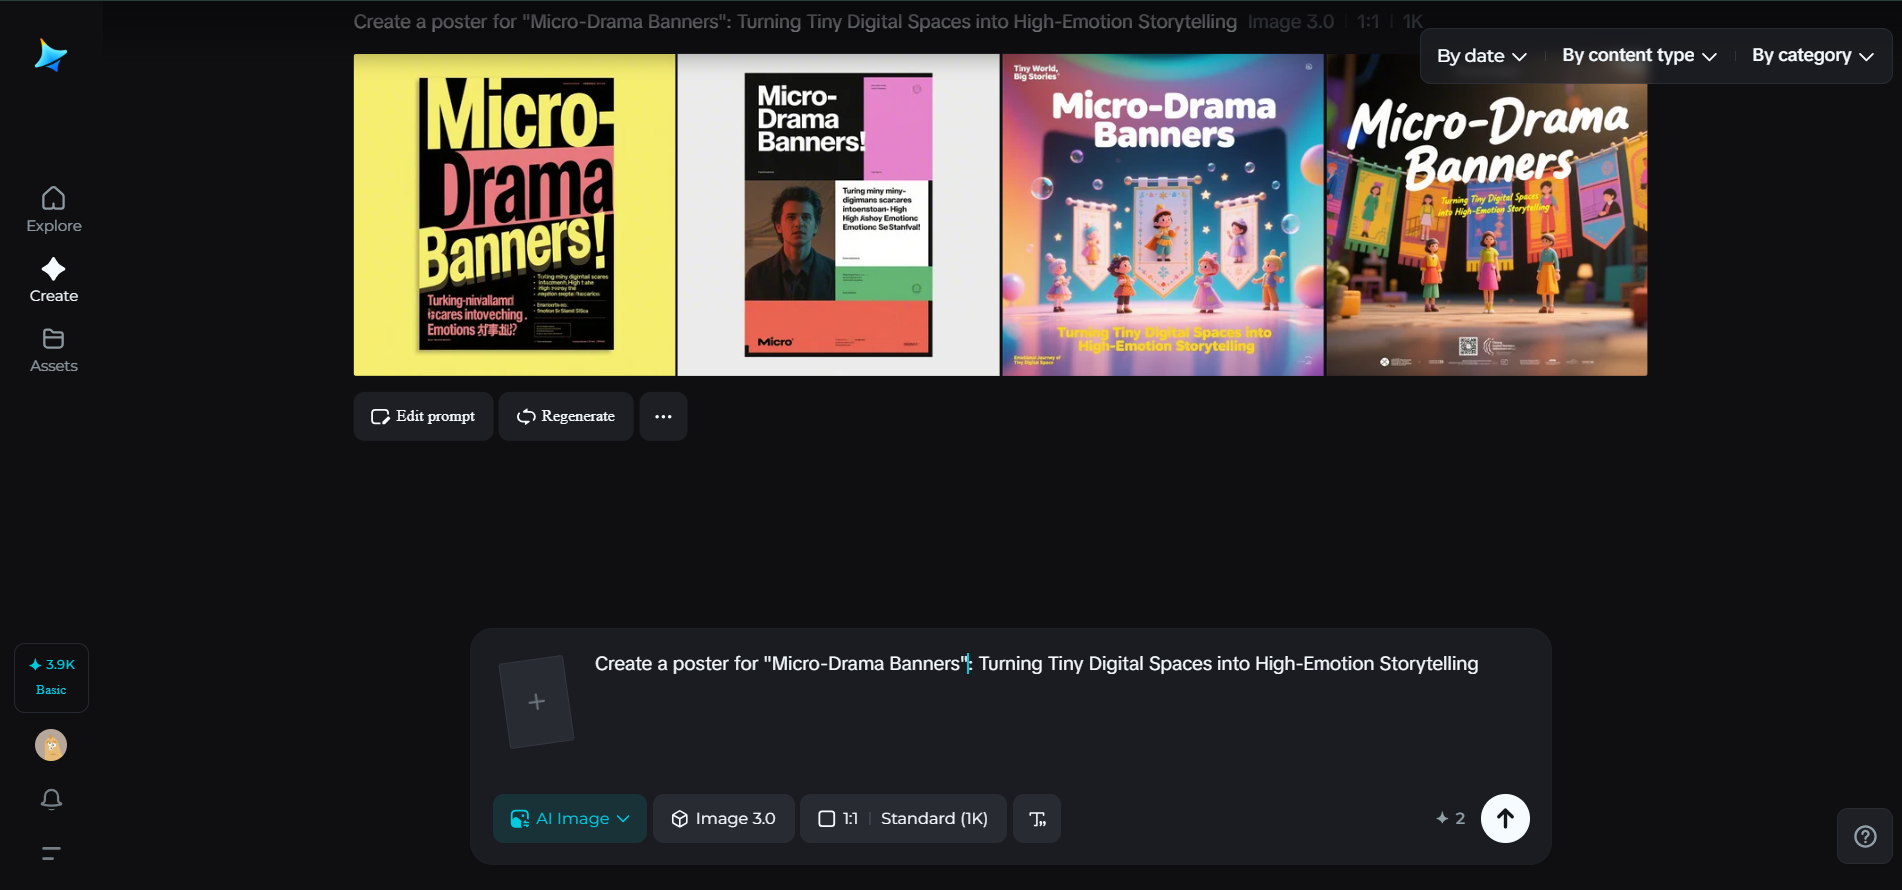Open the AI Image type dropdown
Viewport: 1902px width, 890px height.
570,818
